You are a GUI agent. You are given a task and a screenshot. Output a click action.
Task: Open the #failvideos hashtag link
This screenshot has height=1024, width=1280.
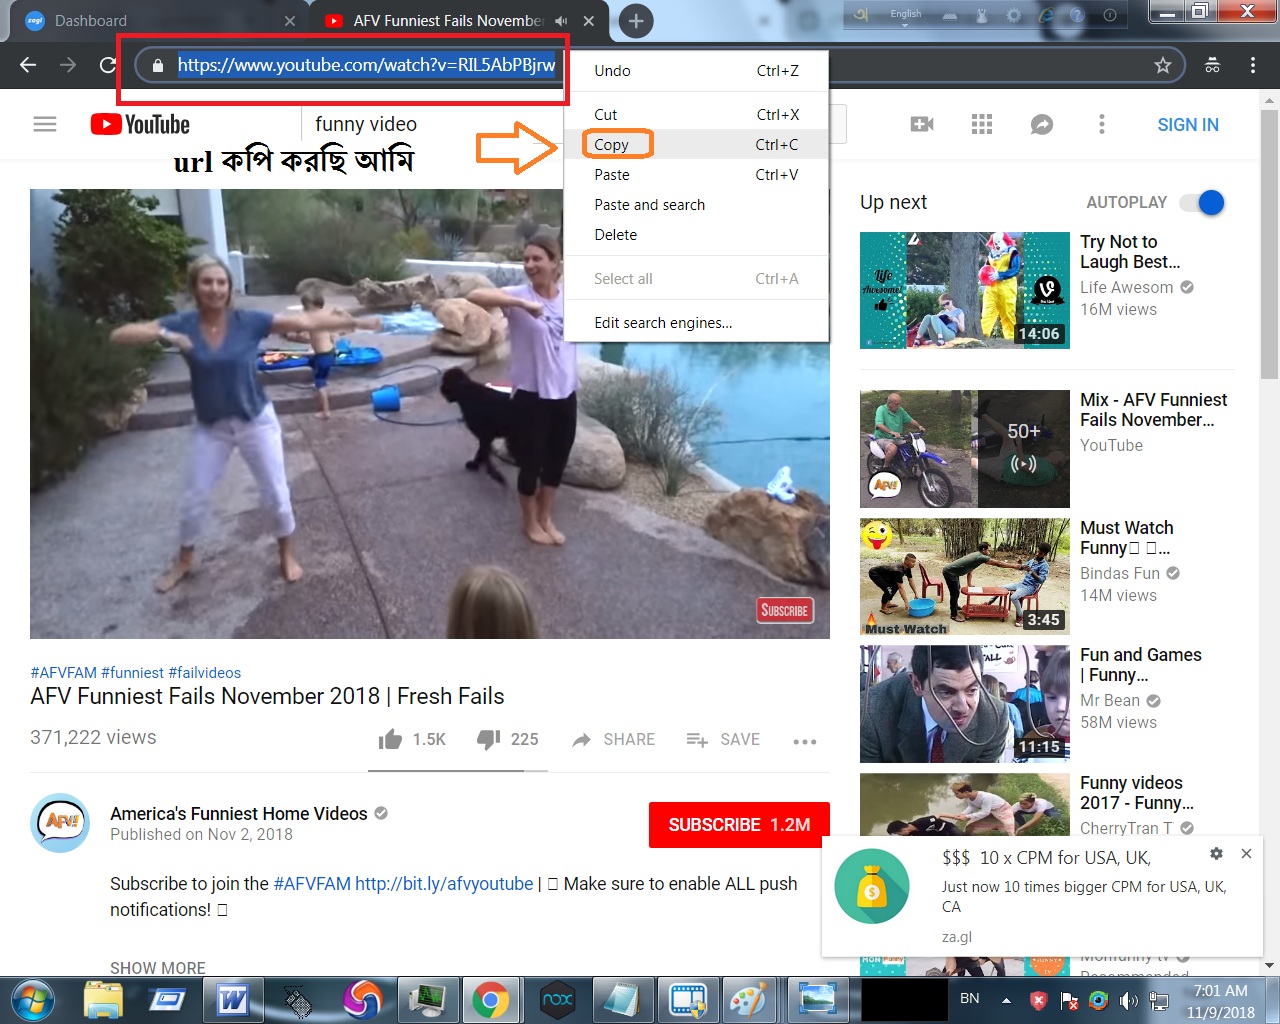click(x=205, y=673)
